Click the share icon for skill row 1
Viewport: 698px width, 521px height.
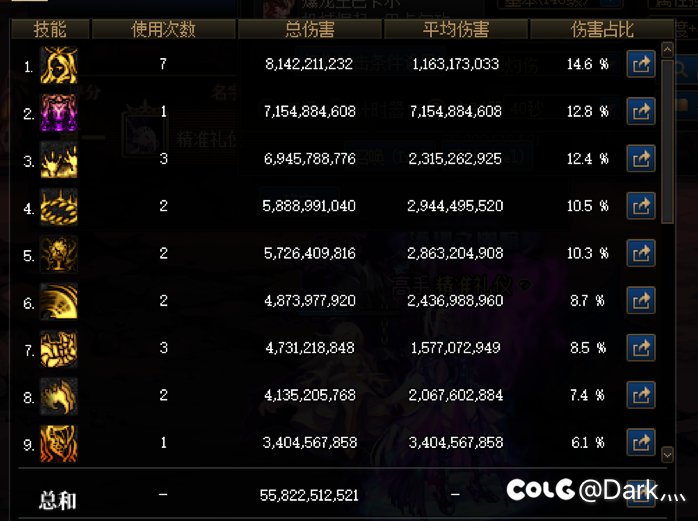pyautogui.click(x=641, y=64)
